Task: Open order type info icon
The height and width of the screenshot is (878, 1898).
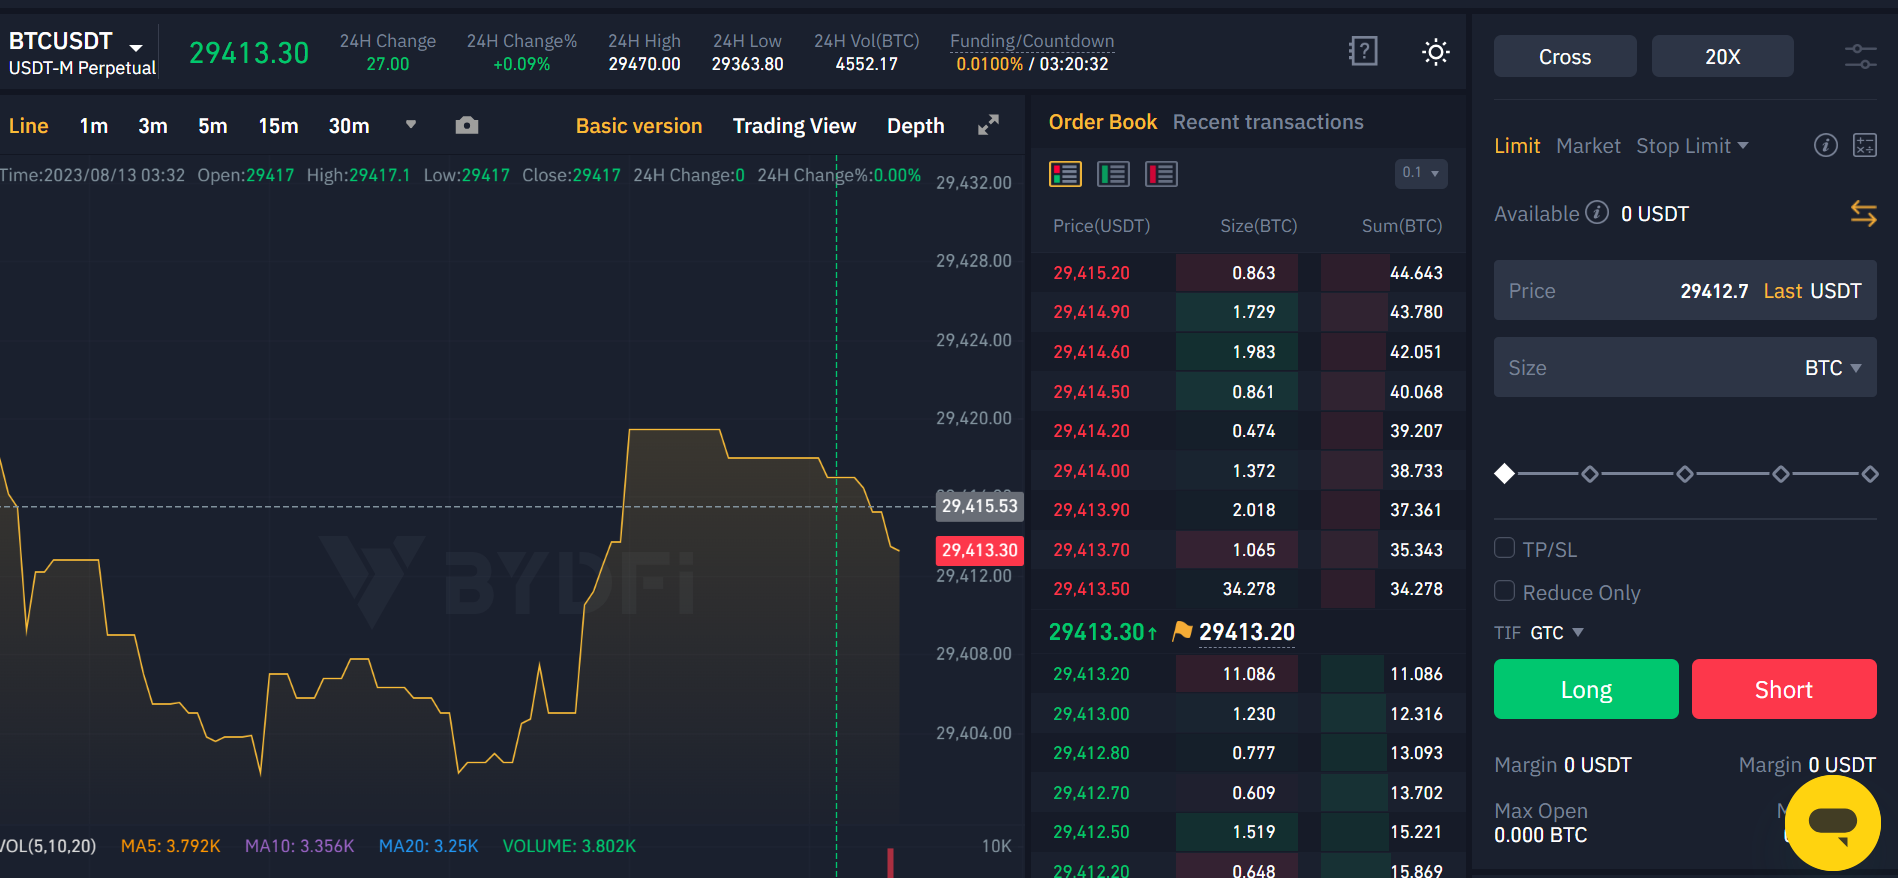Action: (x=1825, y=146)
